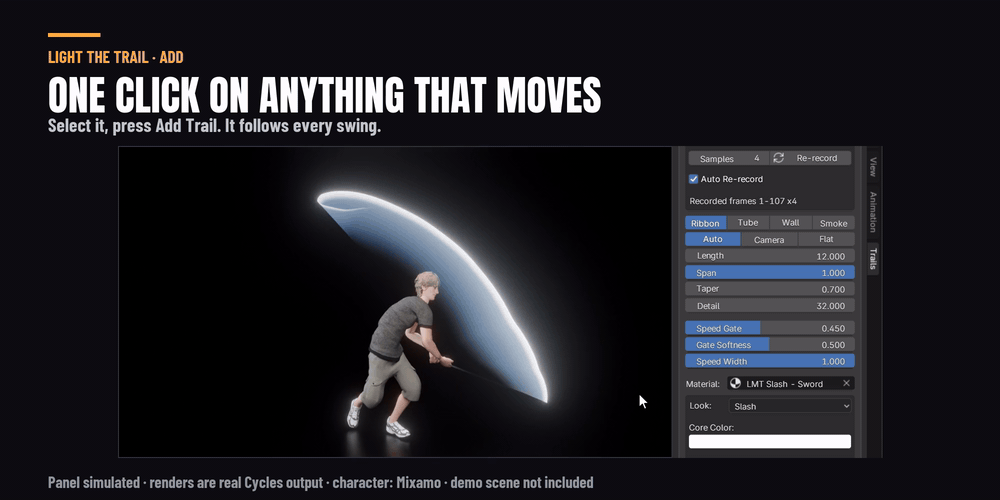This screenshot has width=1000, height=500.
Task: Click the 'LIGHT THE TRAIL · ADD' caption
Action: (115, 57)
